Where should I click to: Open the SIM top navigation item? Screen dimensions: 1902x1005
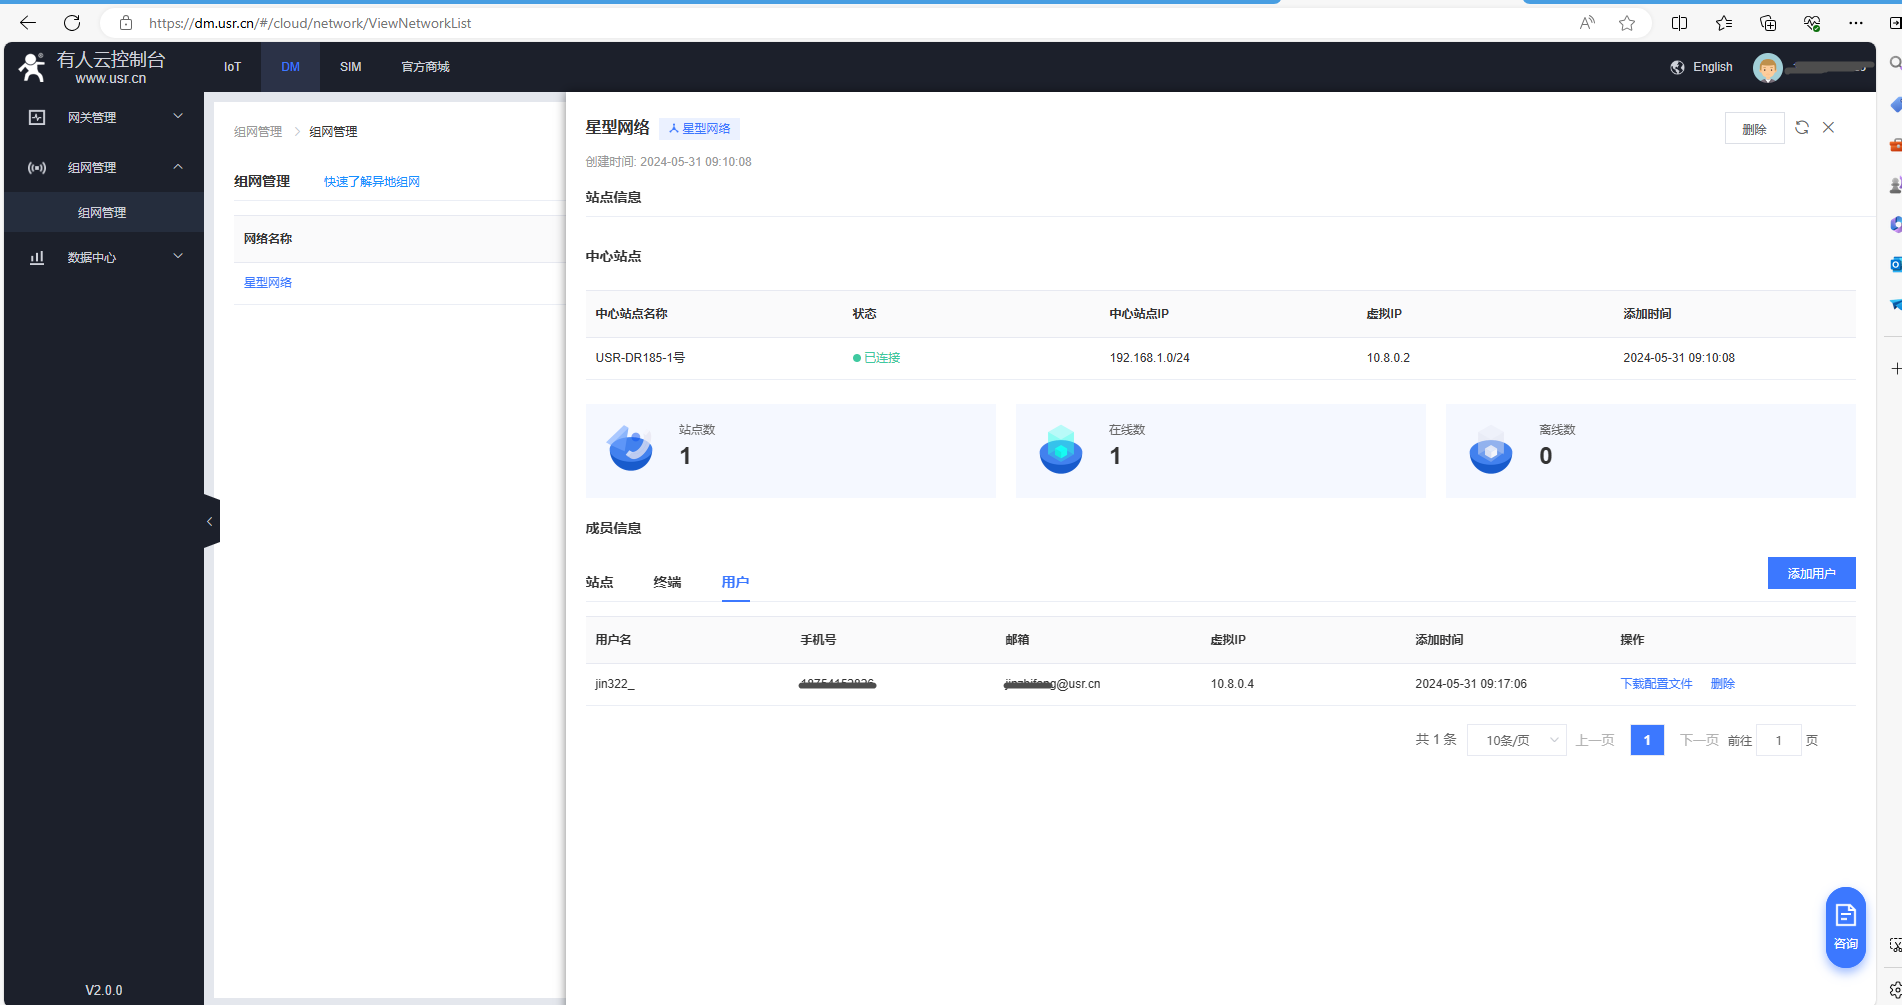(x=350, y=67)
